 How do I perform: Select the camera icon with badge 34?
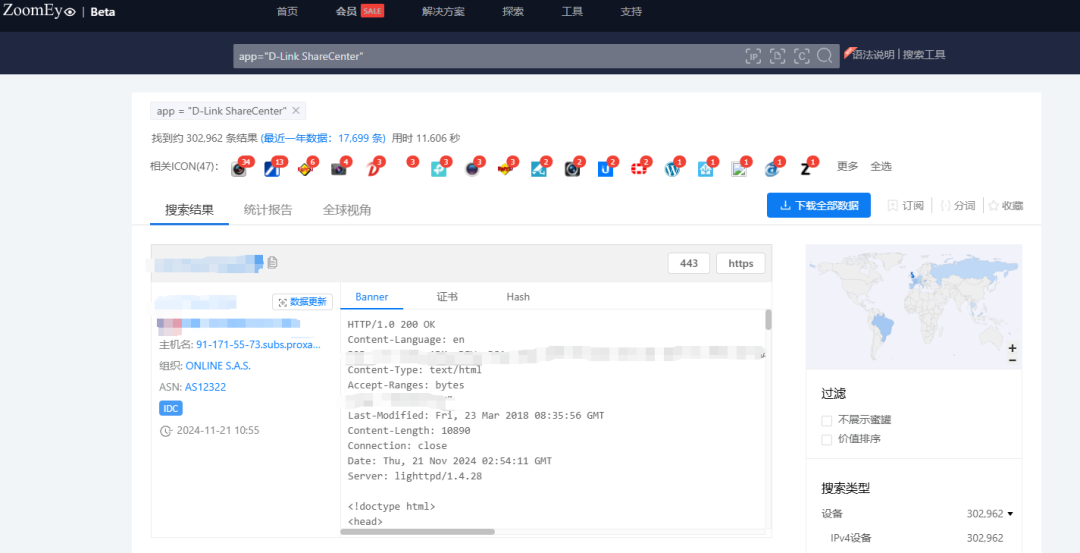pyautogui.click(x=239, y=169)
